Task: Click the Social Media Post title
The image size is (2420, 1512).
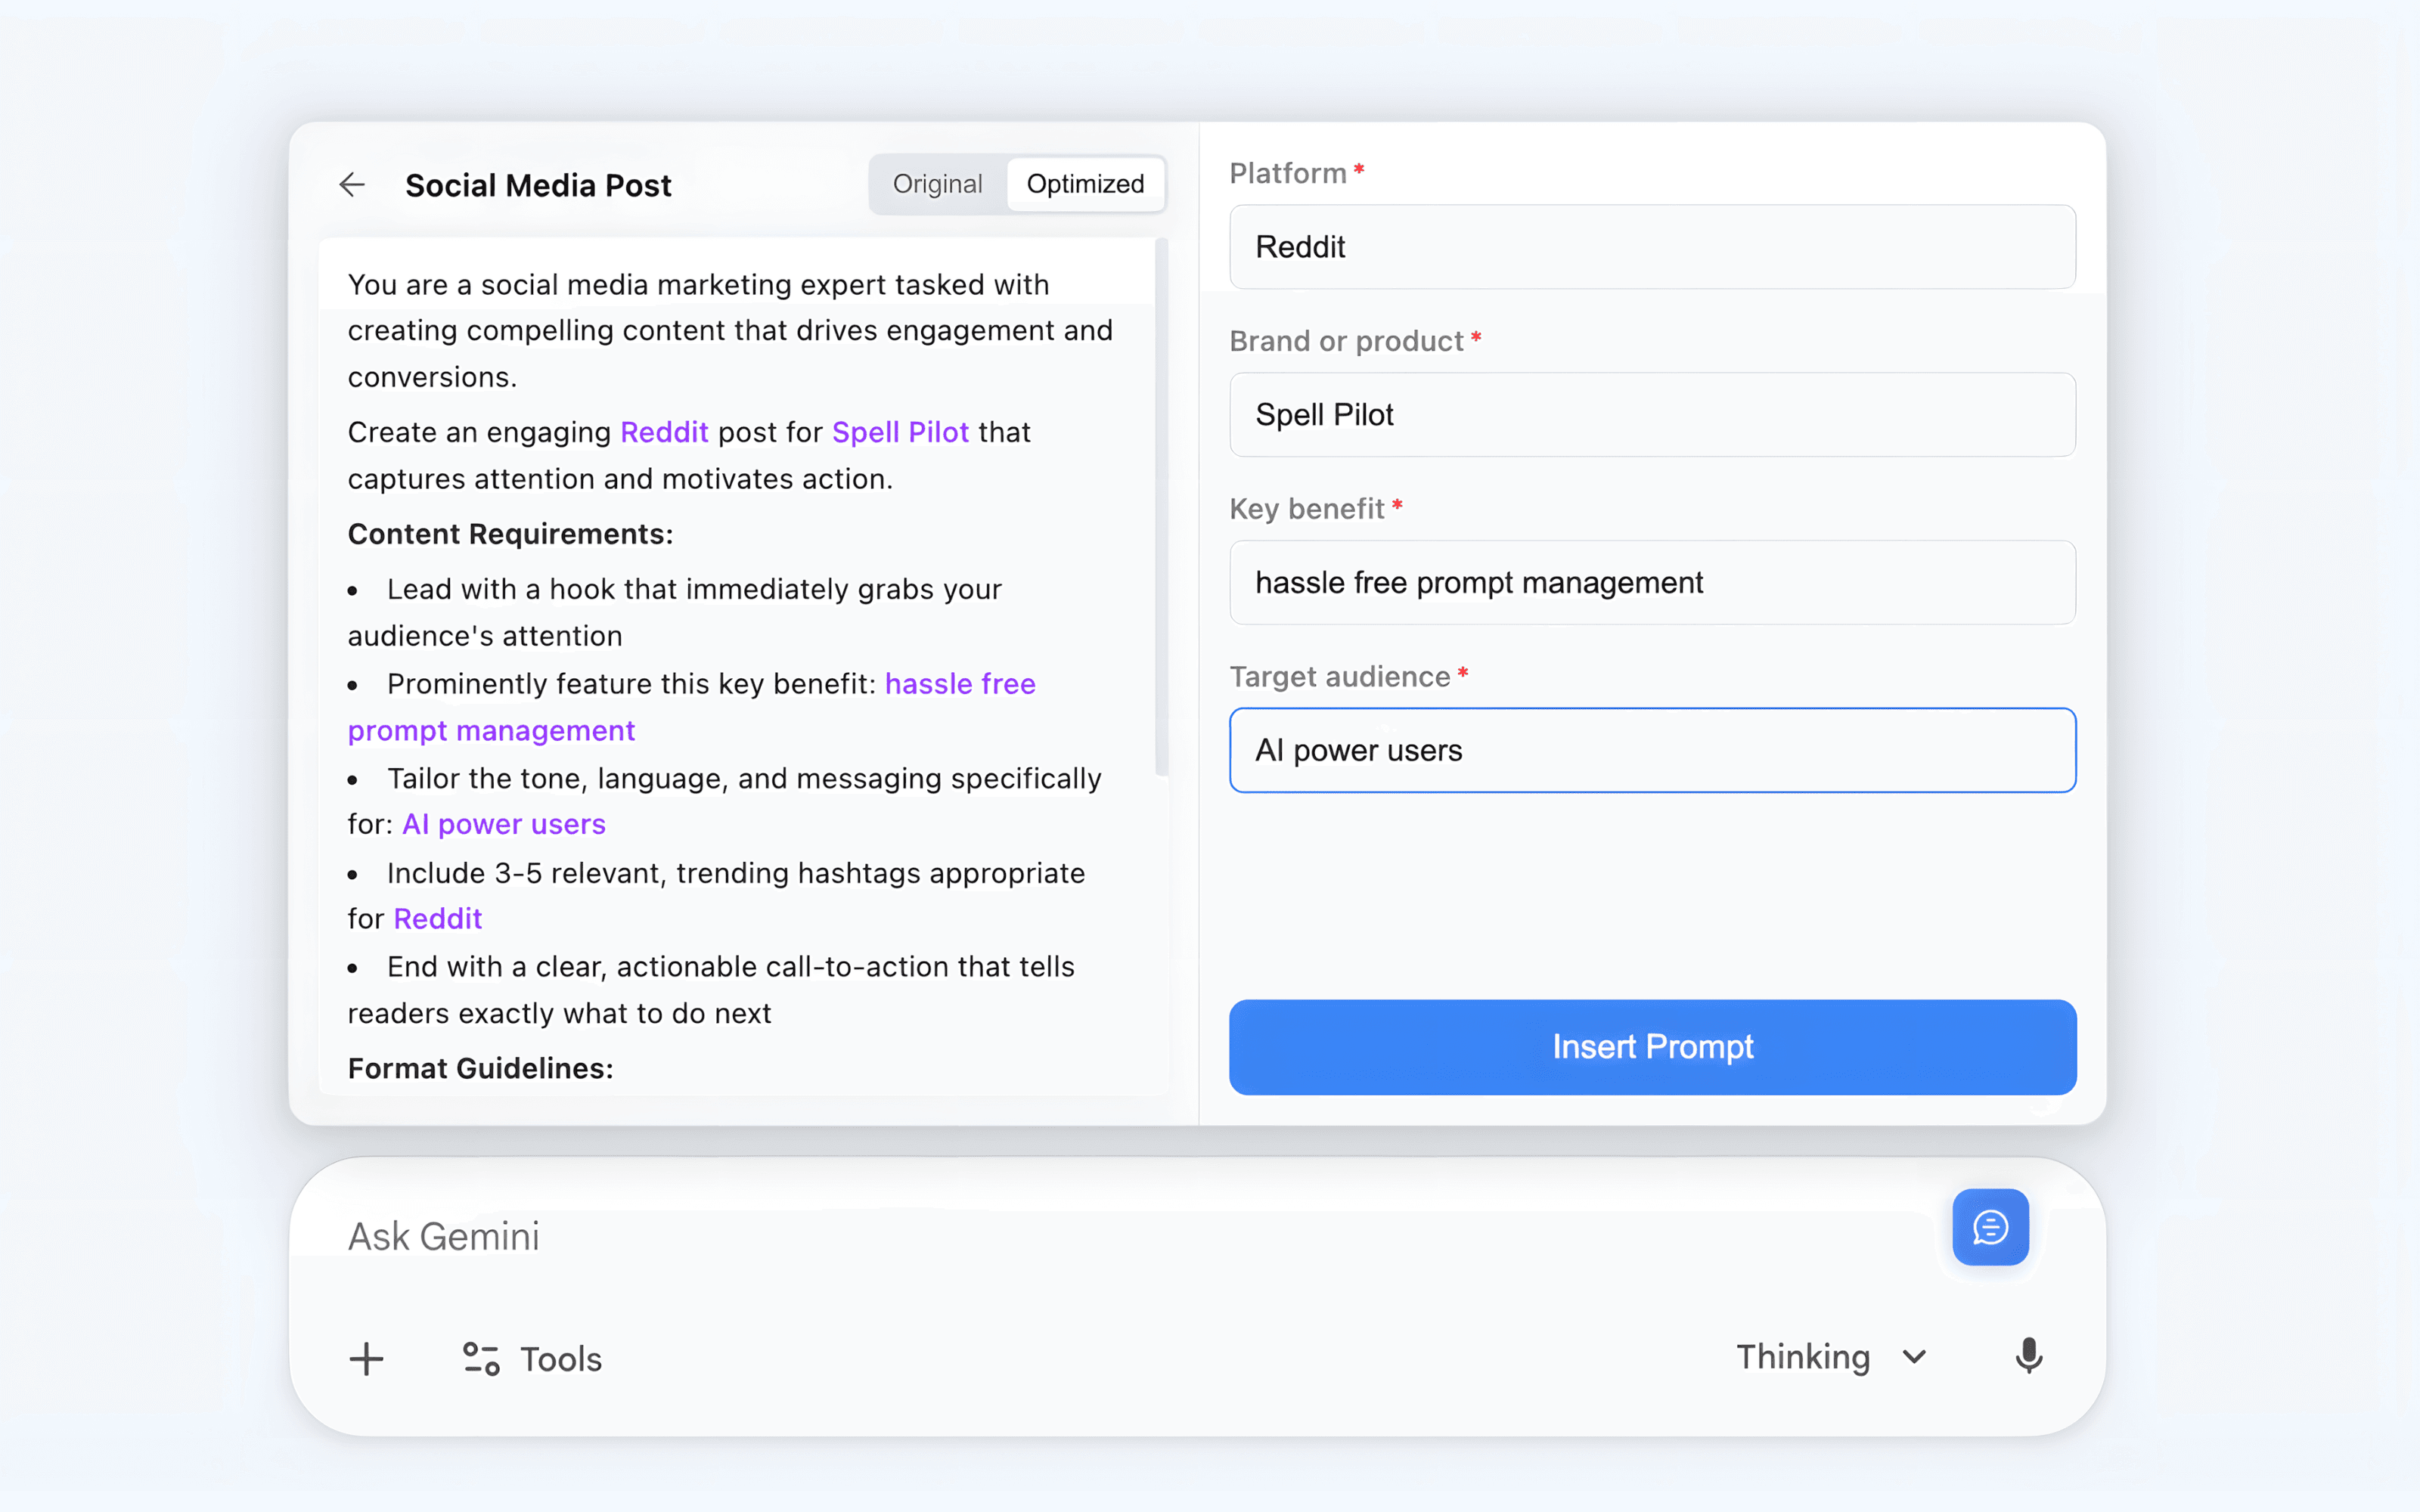Action: 538,185
